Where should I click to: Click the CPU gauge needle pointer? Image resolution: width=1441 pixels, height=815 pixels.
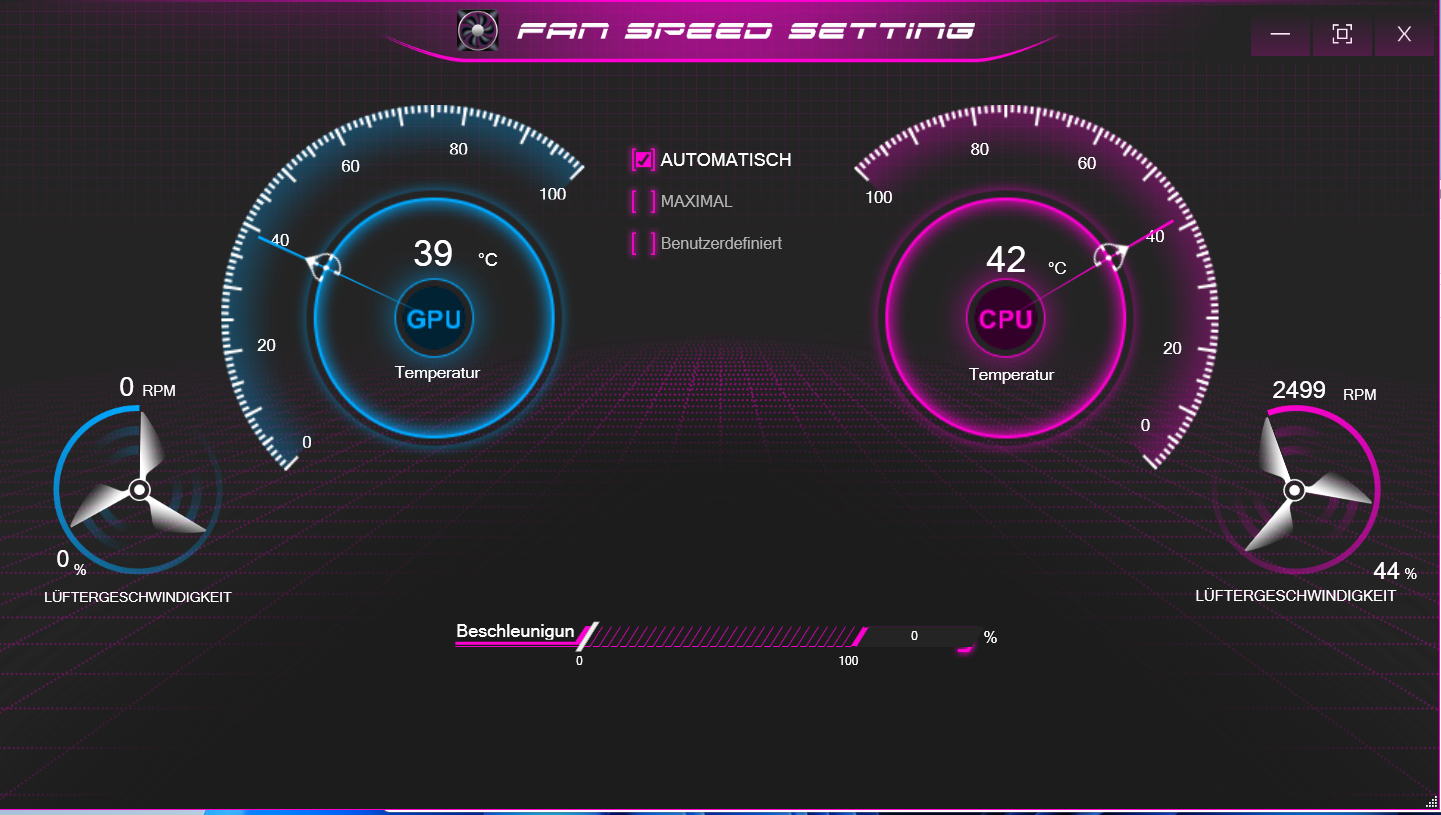pos(1110,257)
